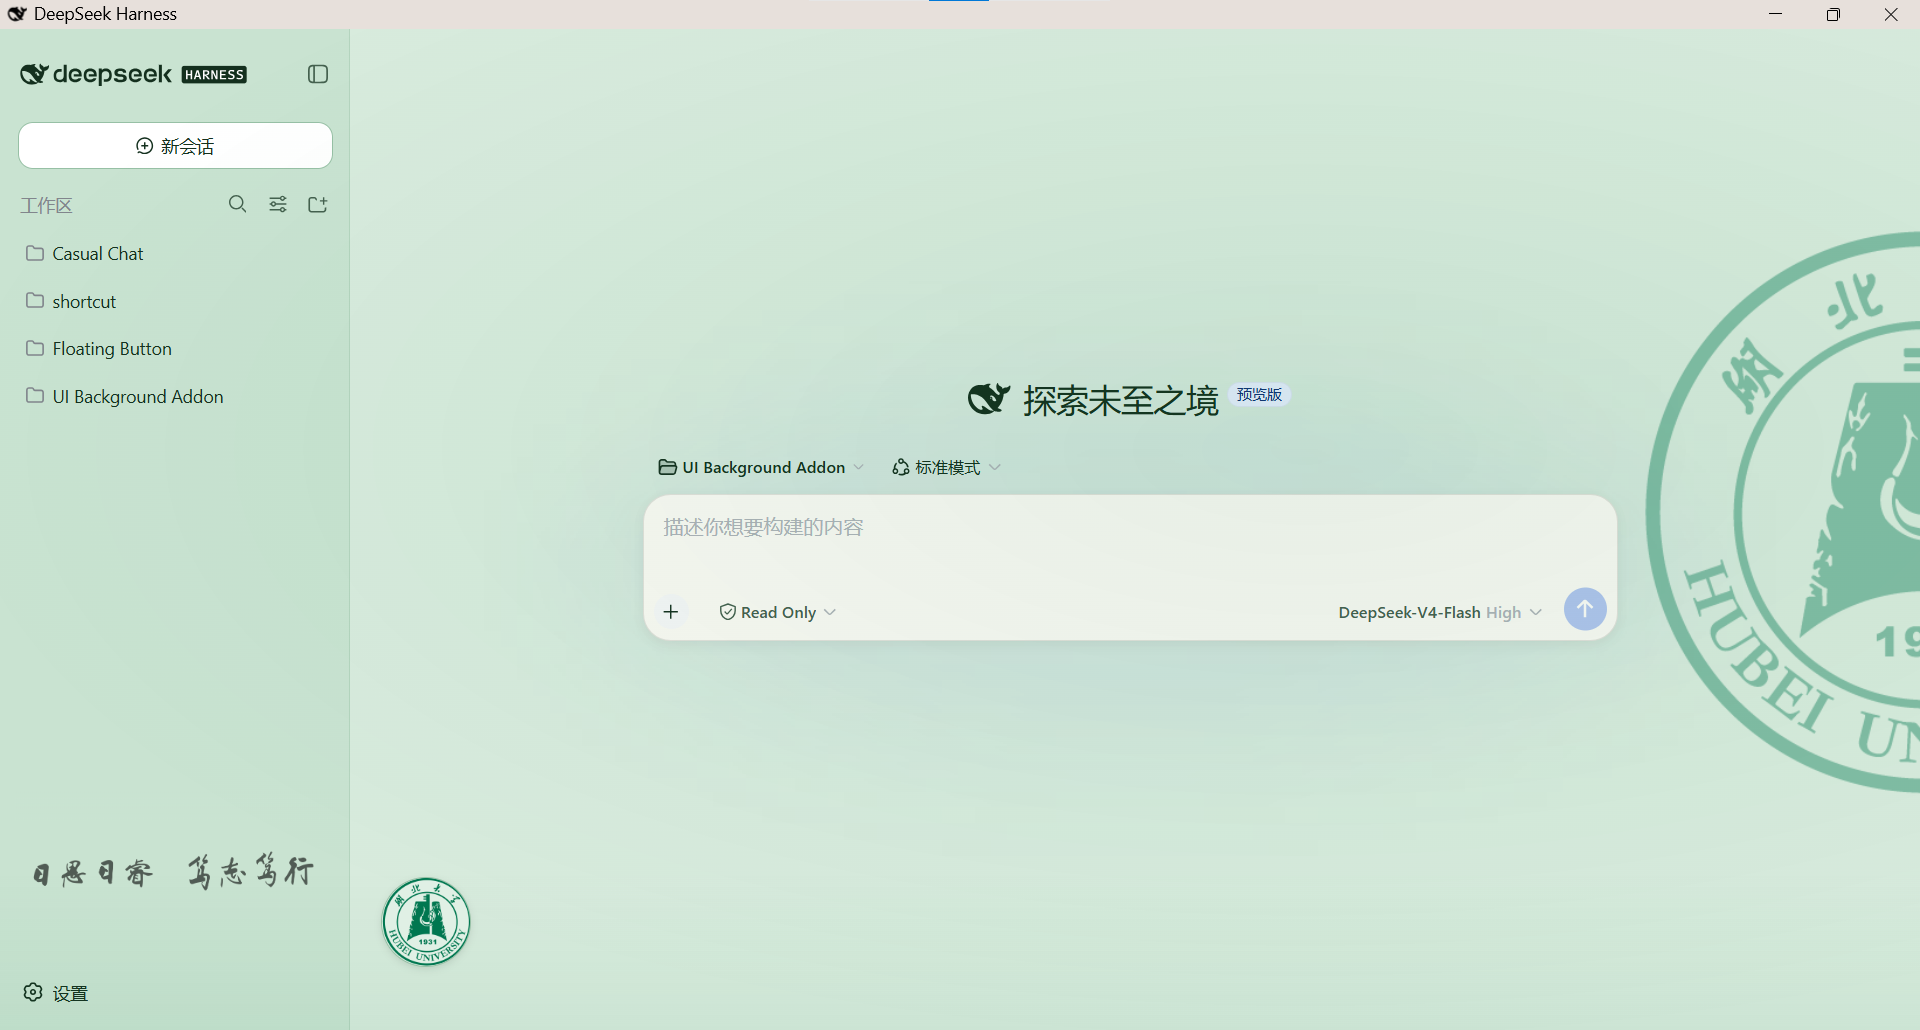Click the 预览版 preview badge
Screen dimensions: 1920x1030
[x=1259, y=395]
